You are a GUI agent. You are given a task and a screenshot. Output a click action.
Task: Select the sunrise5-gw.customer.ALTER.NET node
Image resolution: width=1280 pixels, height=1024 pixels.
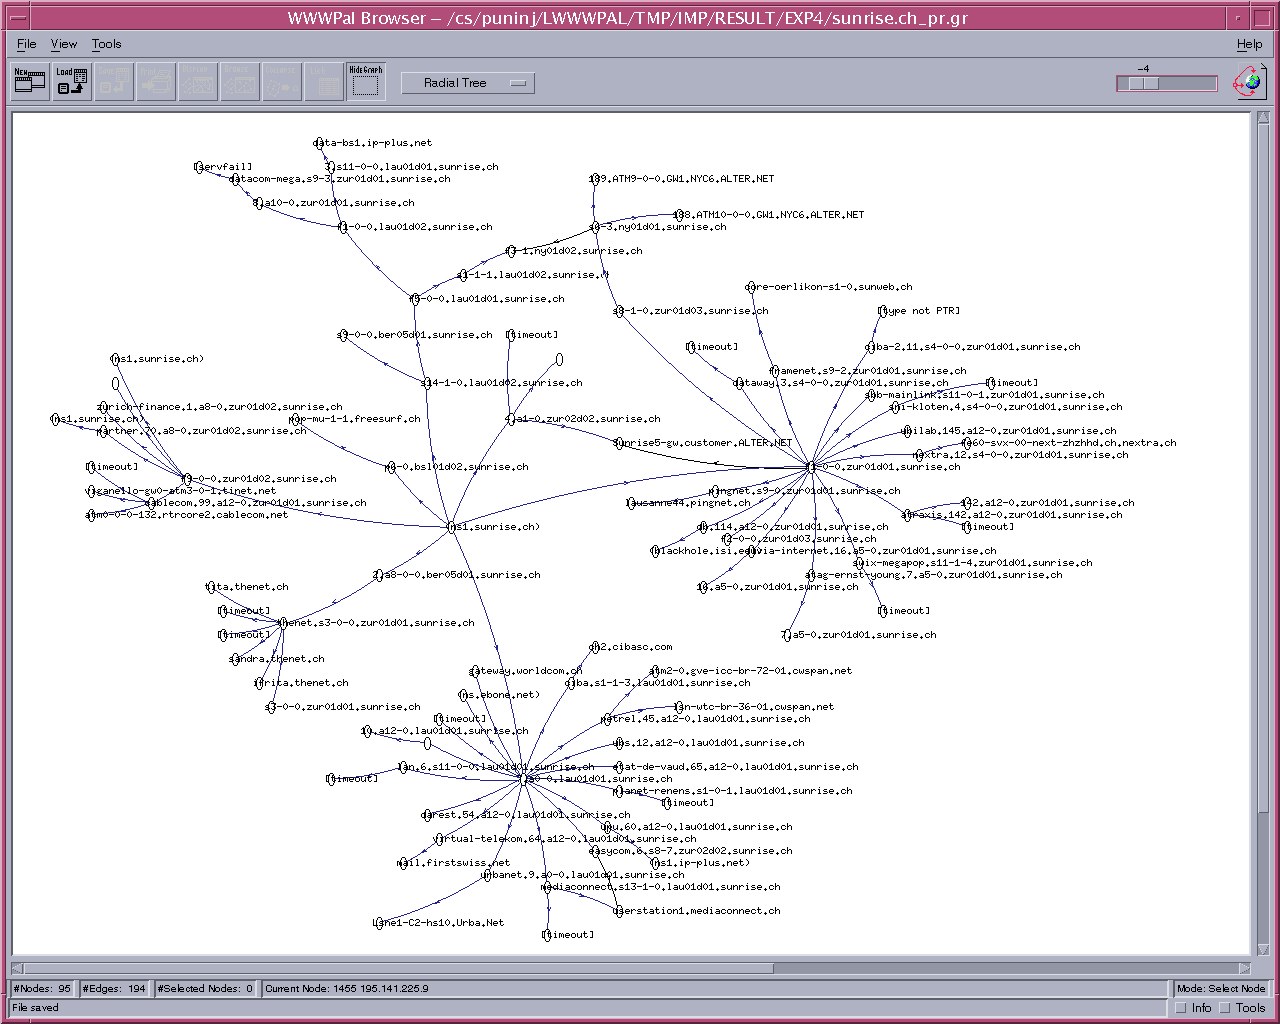(x=620, y=443)
